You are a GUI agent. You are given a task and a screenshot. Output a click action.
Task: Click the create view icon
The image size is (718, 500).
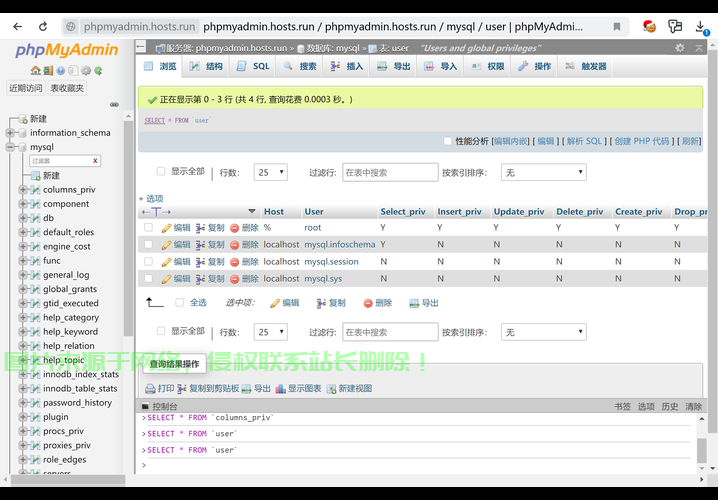331,389
